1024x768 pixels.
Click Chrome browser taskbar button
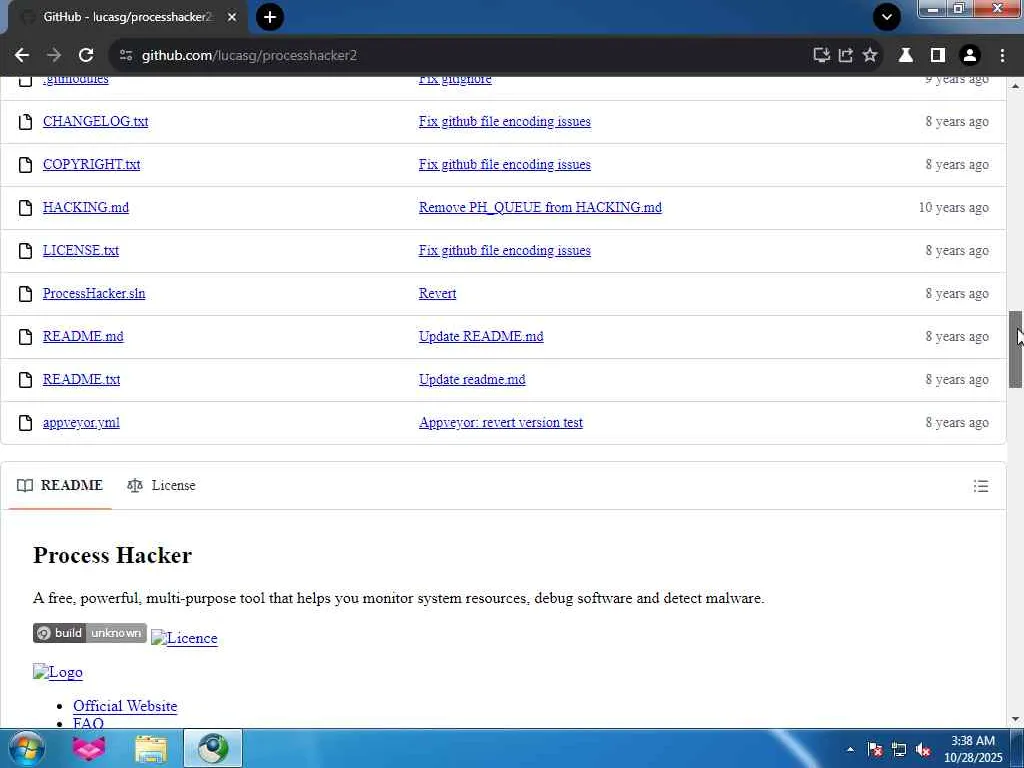pyautogui.click(x=213, y=748)
